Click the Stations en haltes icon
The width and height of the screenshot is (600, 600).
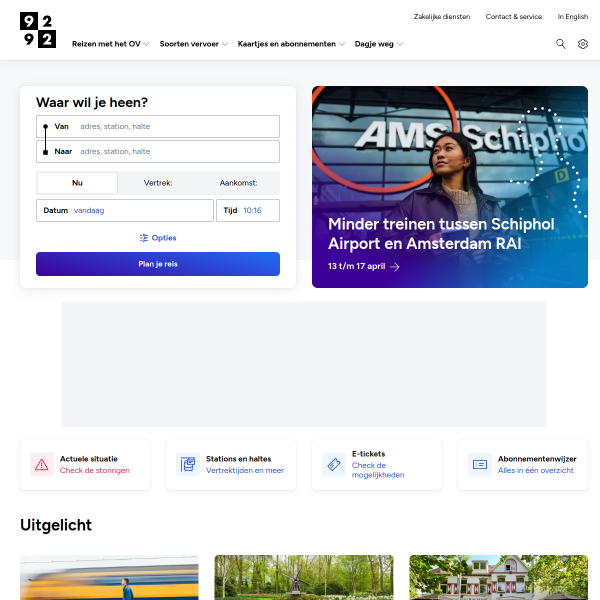pyautogui.click(x=188, y=464)
